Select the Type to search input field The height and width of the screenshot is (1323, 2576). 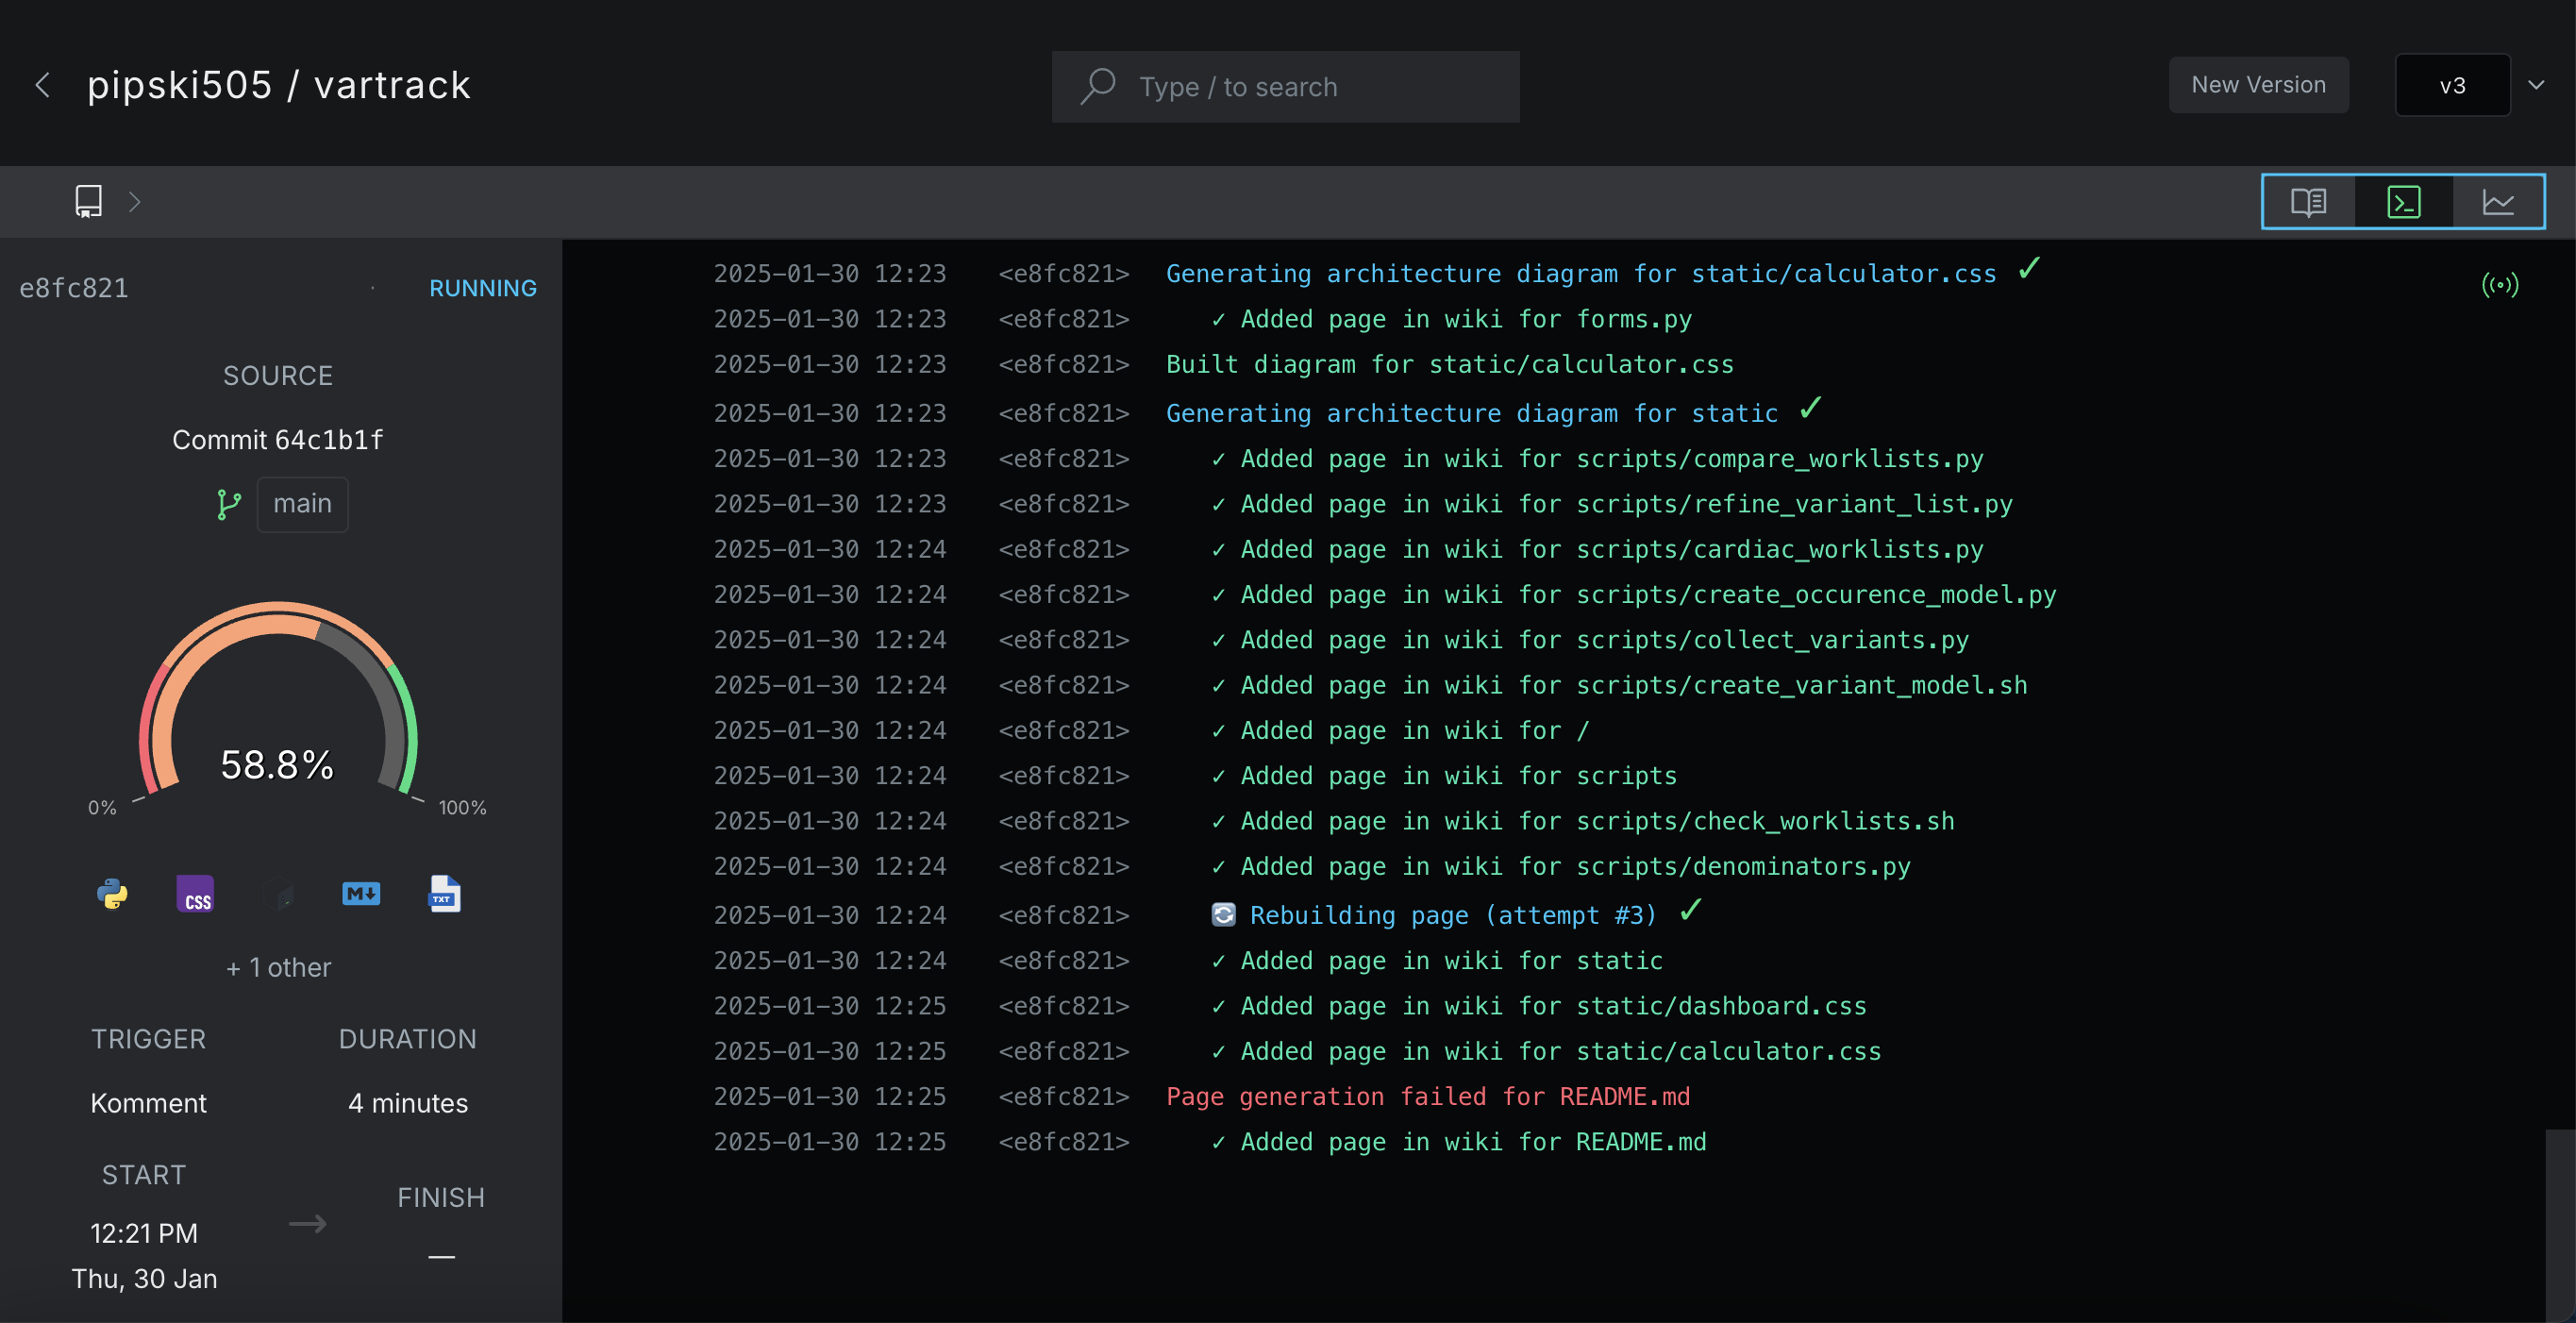coord(1287,84)
